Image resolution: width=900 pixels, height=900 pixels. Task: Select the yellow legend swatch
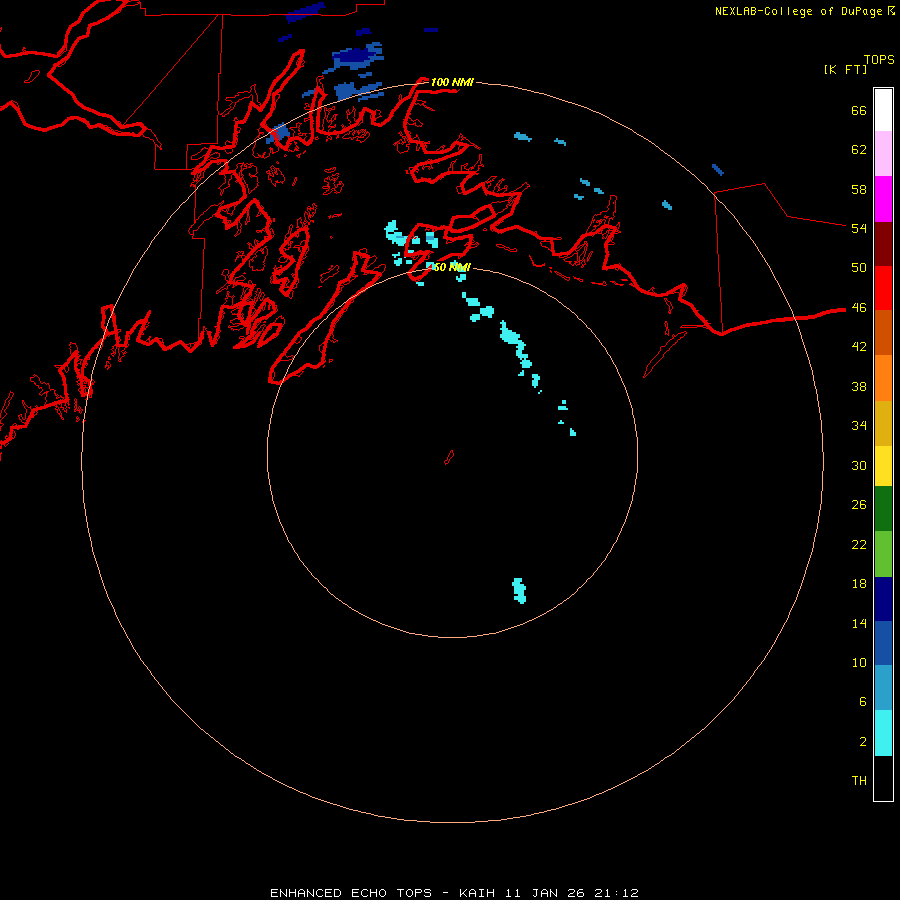(x=883, y=466)
